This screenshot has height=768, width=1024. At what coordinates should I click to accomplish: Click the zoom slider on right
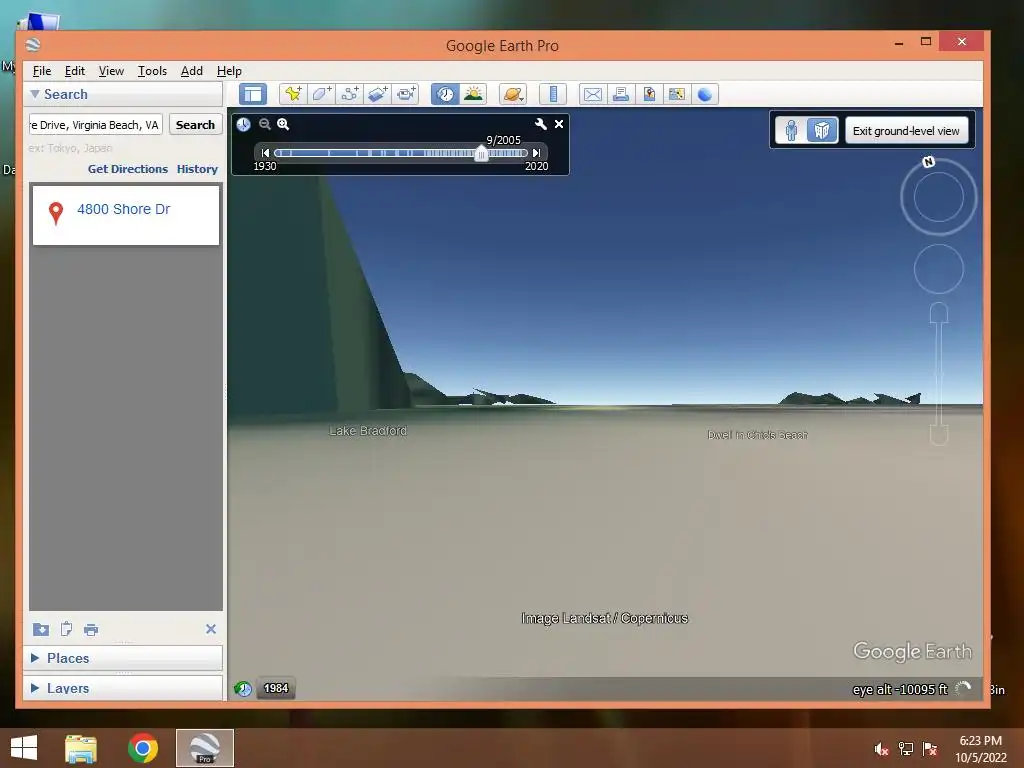pyautogui.click(x=939, y=374)
